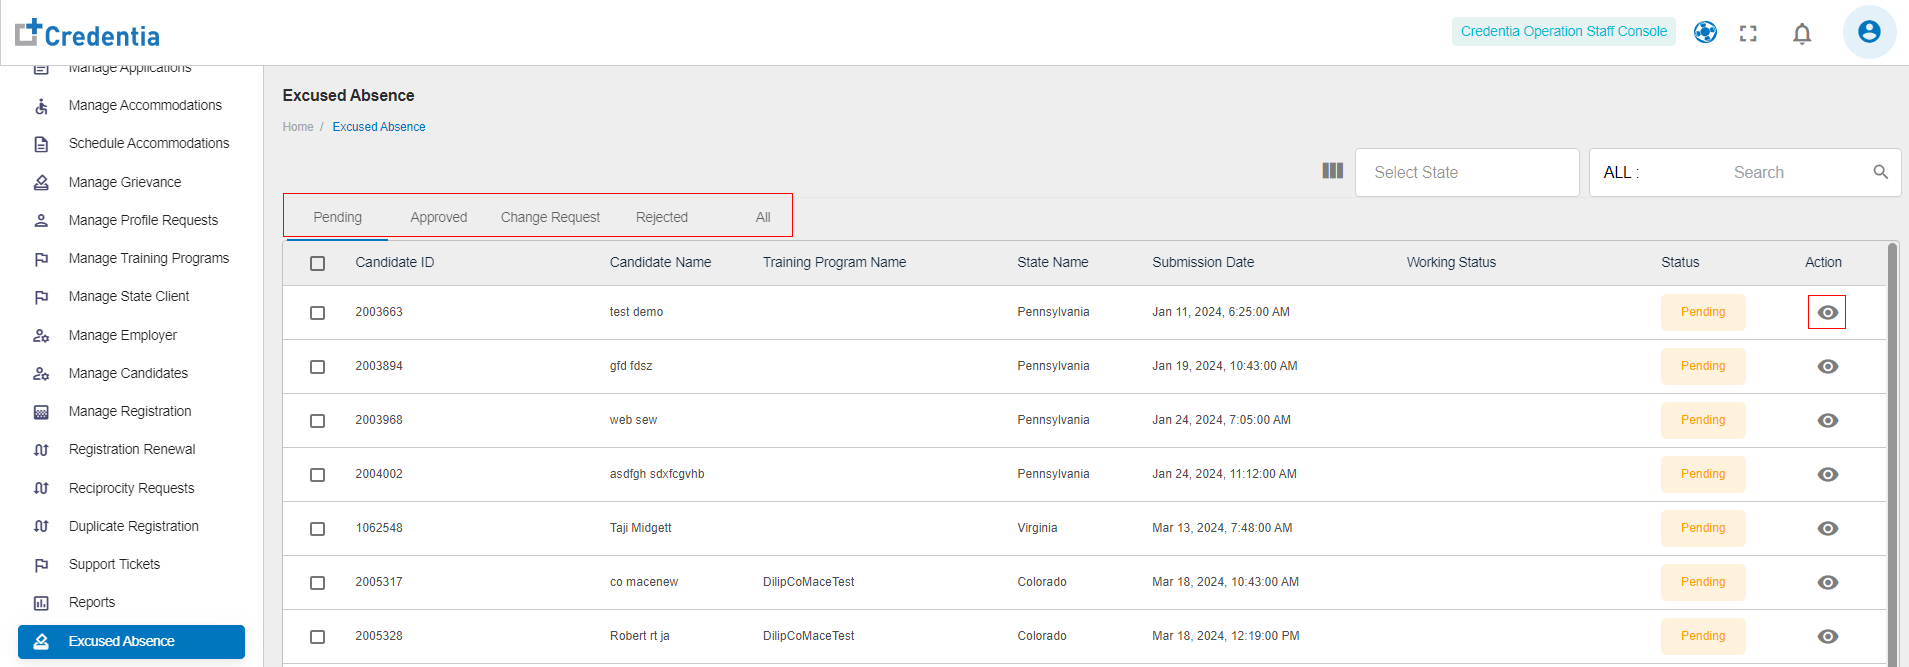Click eye icon for Taji Midgett

click(x=1827, y=528)
